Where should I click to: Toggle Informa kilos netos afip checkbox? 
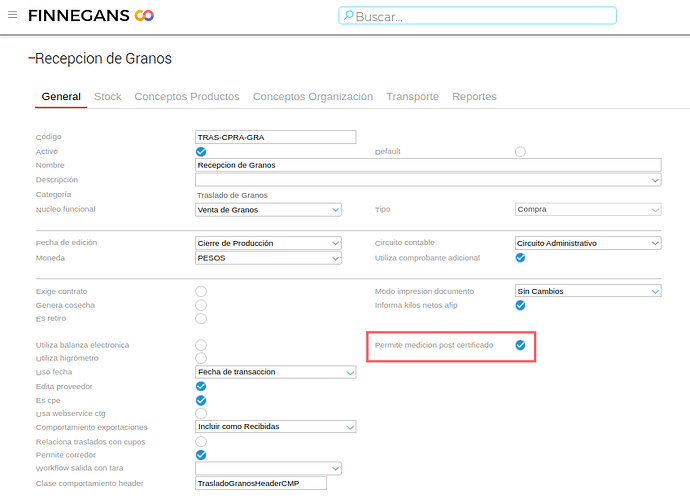tap(520, 305)
